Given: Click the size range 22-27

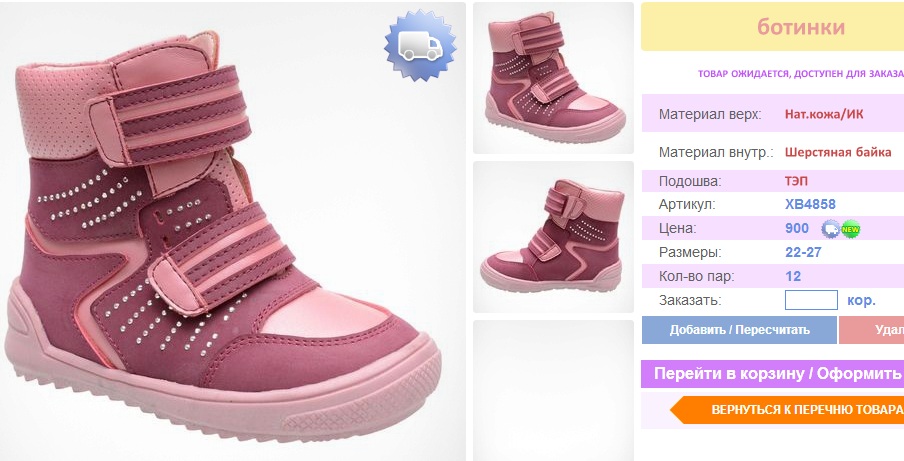Looking at the screenshot, I should [803, 252].
